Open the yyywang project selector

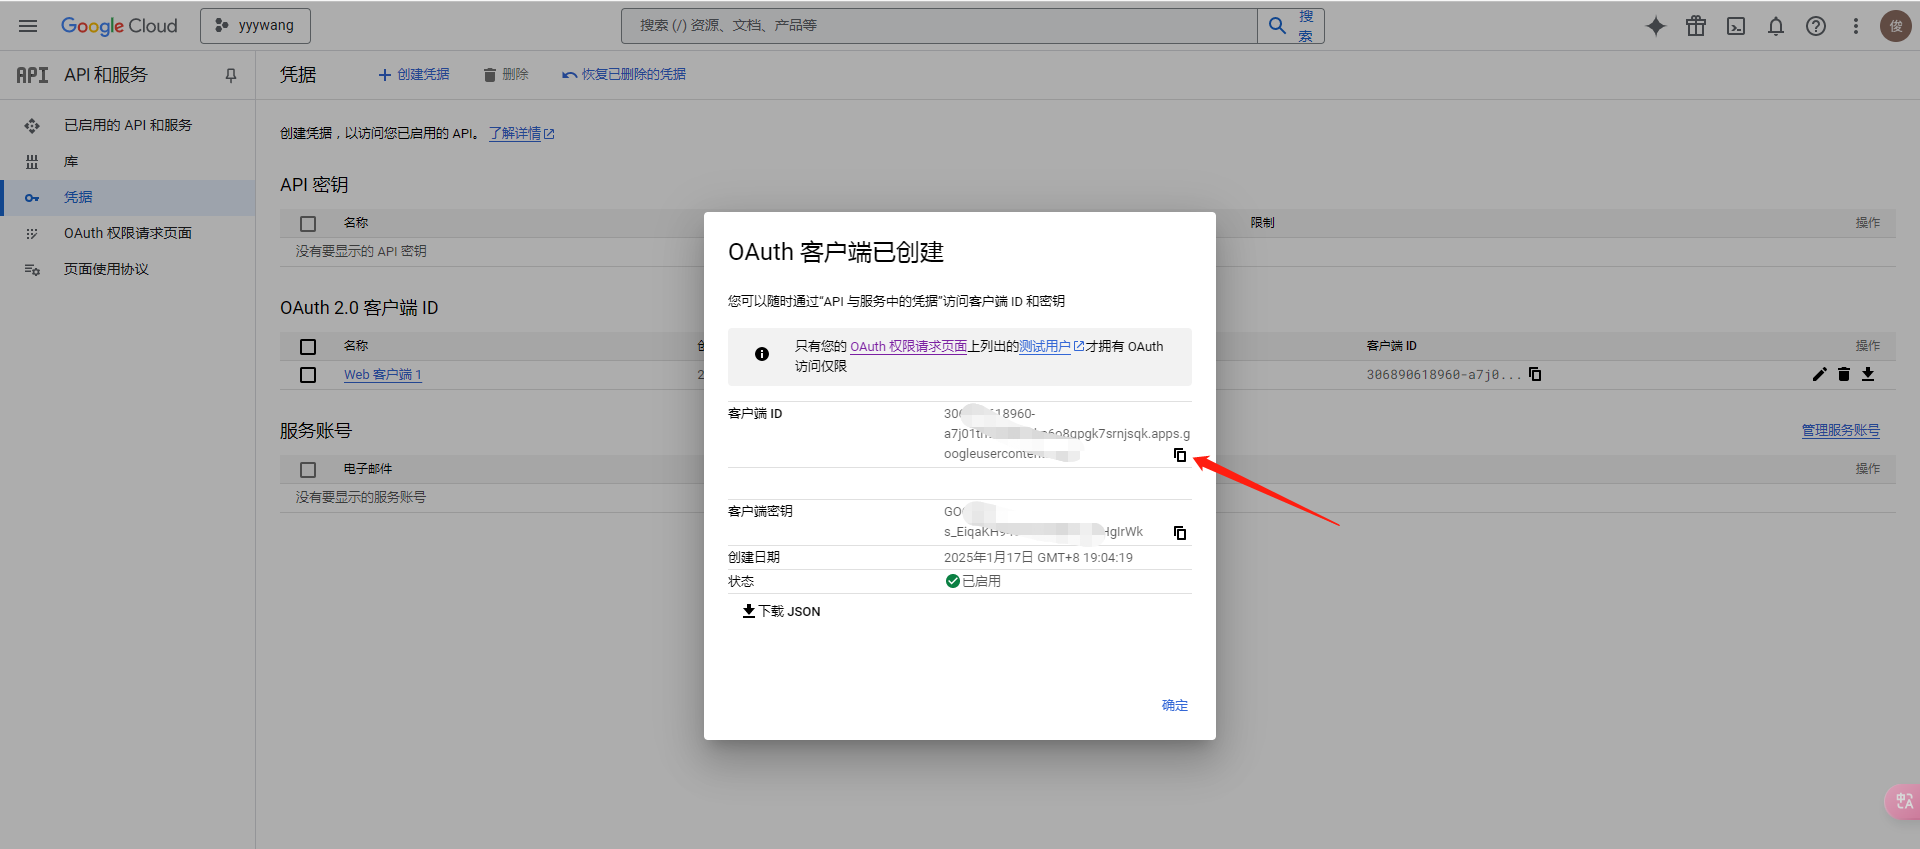255,26
